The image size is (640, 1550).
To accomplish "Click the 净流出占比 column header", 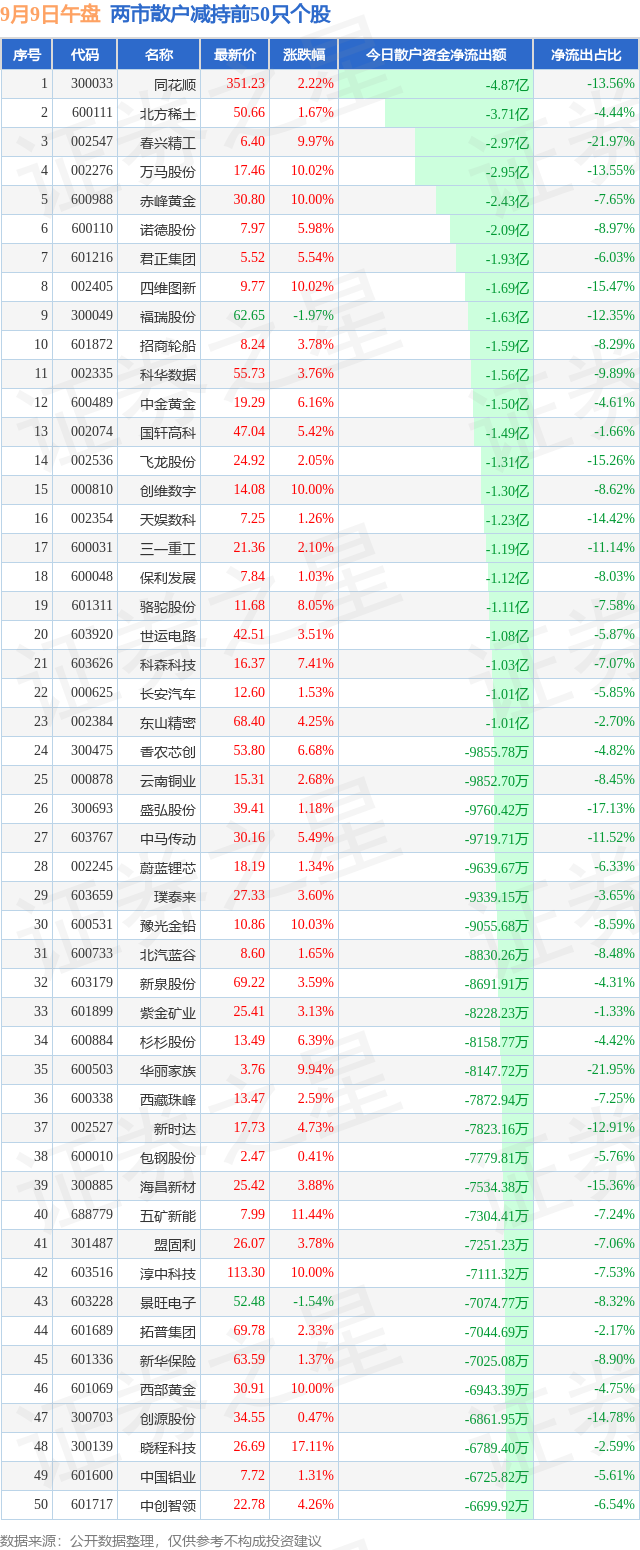I will tap(587, 55).
